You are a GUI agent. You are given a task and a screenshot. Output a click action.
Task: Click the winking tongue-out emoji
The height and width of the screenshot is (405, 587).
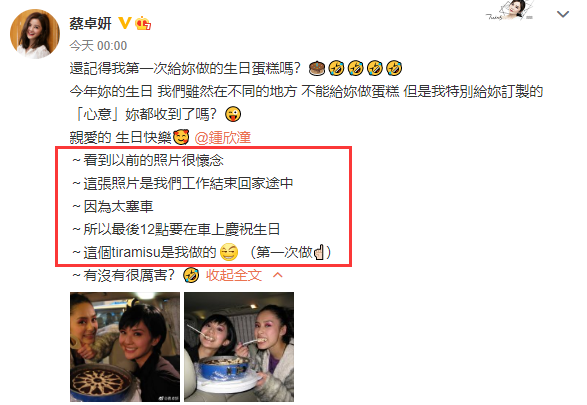[233, 114]
